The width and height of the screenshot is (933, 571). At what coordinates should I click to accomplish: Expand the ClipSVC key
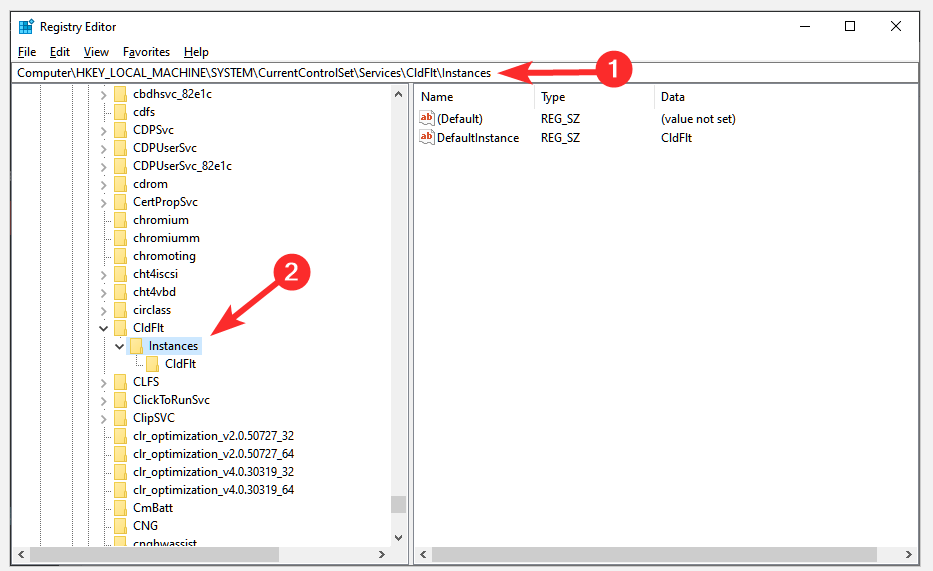point(104,419)
